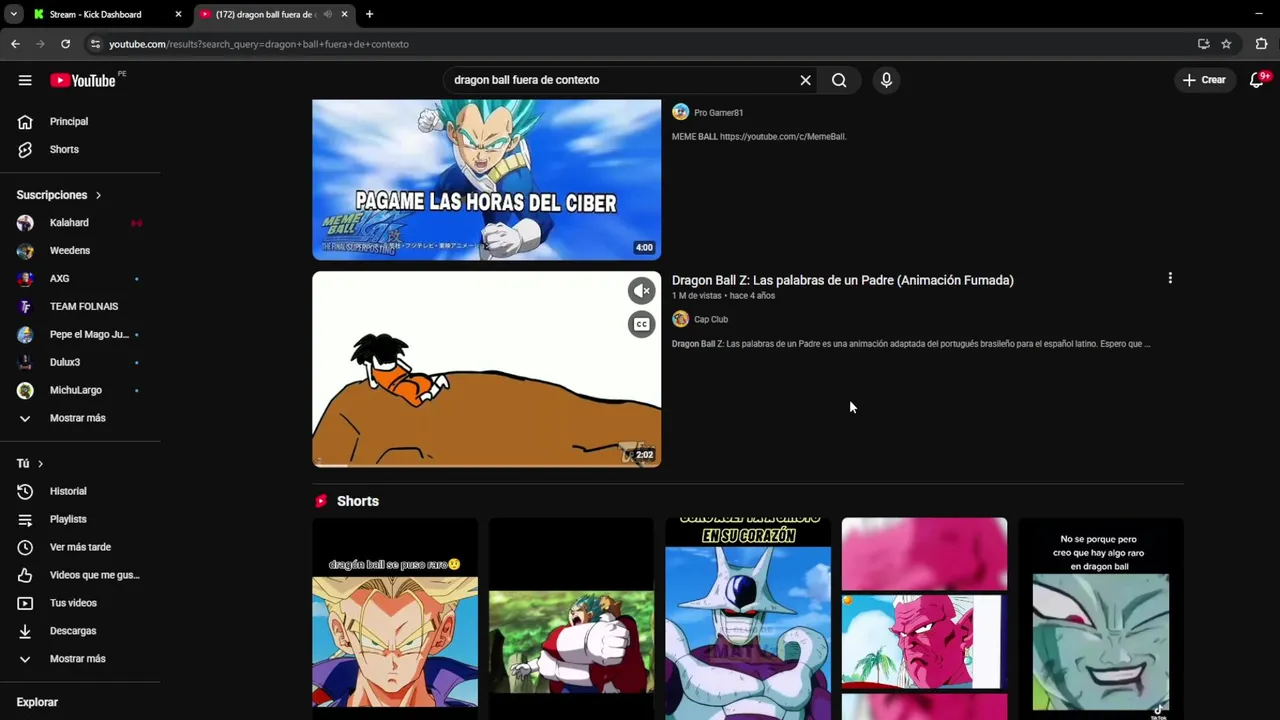Click the Shorts shelf heading
1280x720 pixels.
(357, 501)
